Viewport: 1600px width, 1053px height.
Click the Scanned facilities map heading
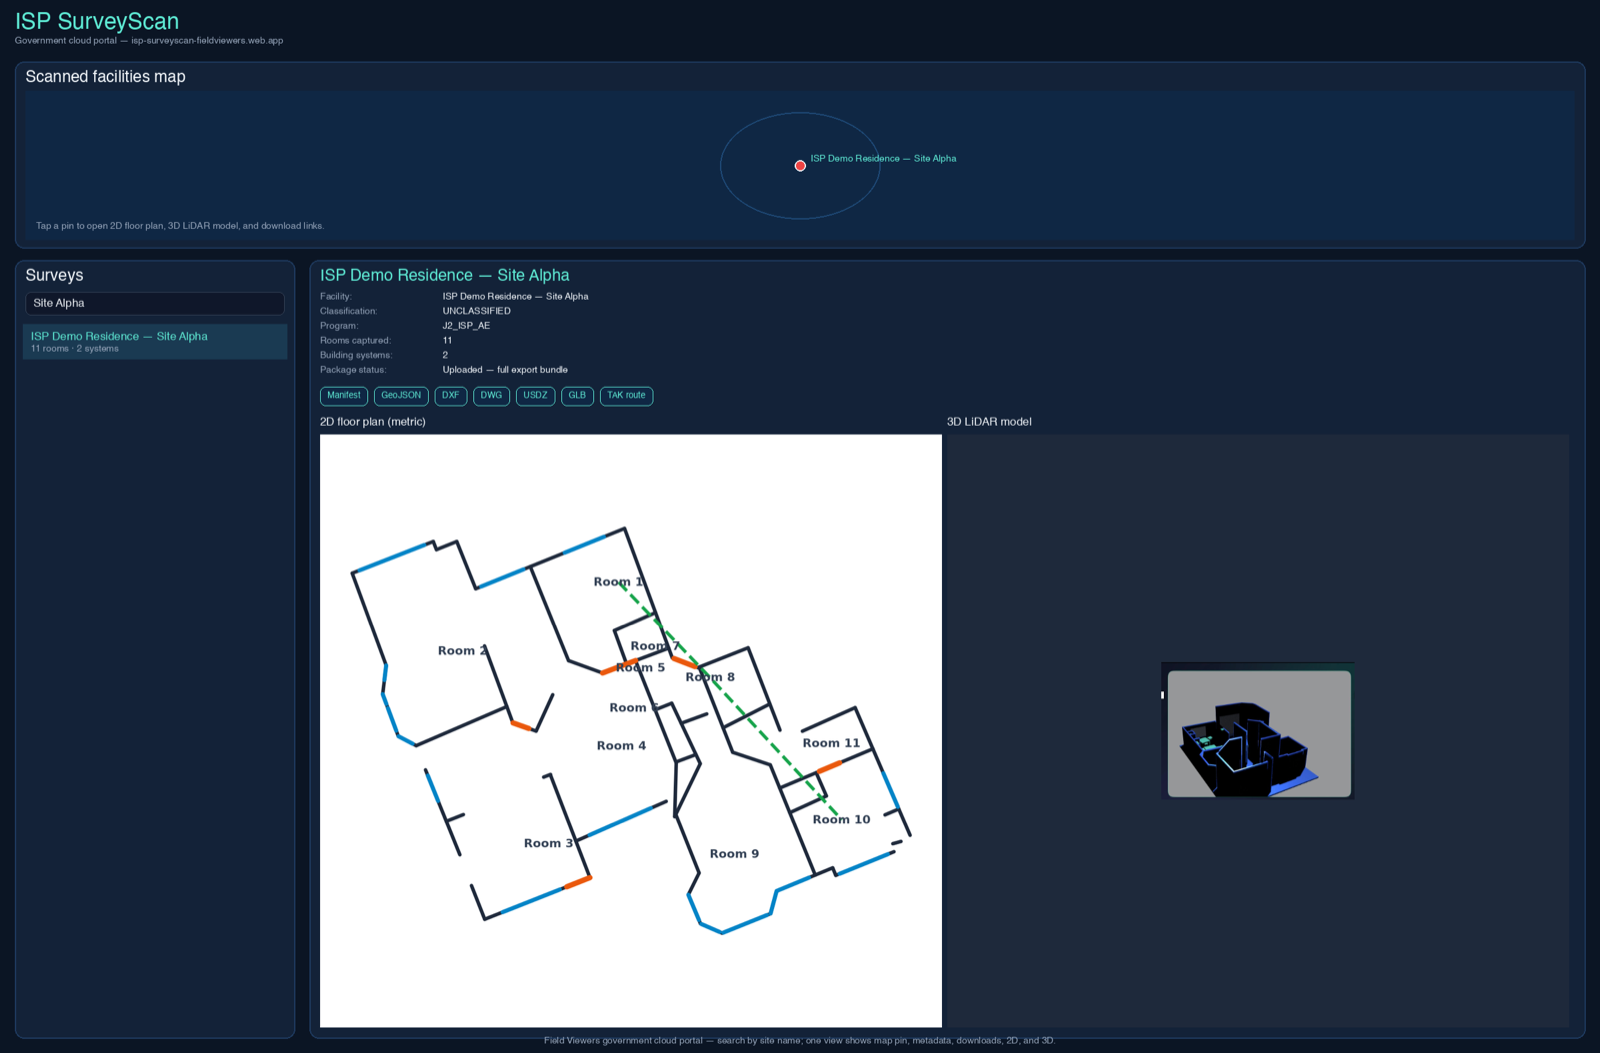[105, 77]
